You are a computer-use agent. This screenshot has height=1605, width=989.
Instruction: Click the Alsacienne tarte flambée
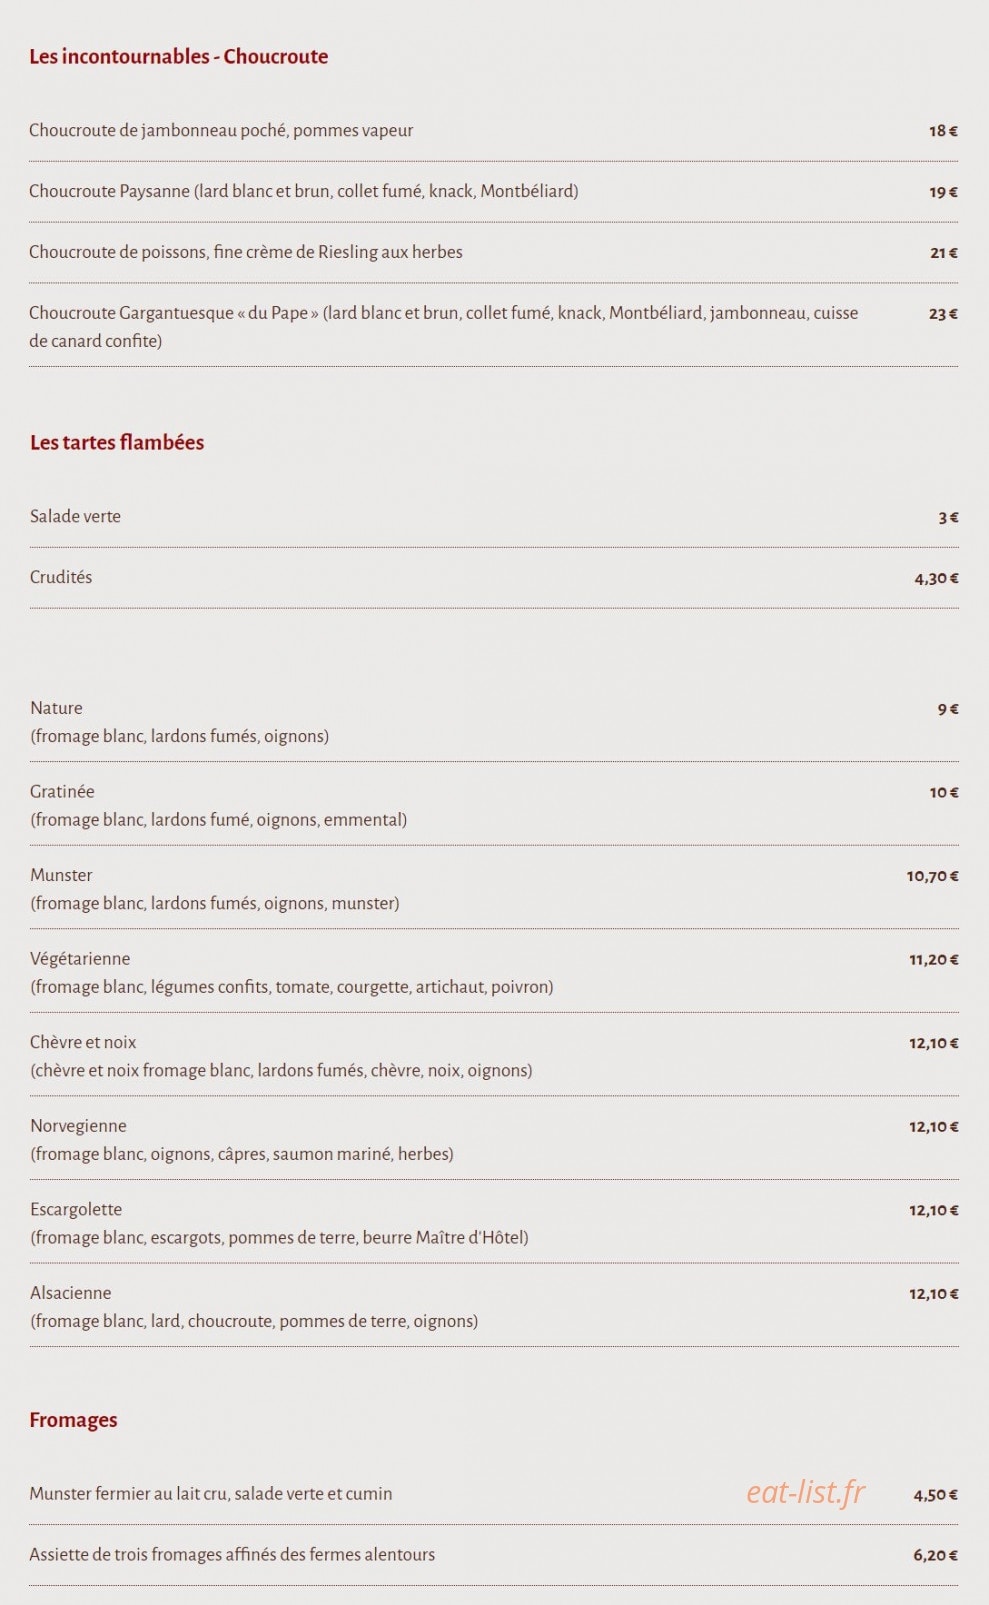[494, 1307]
